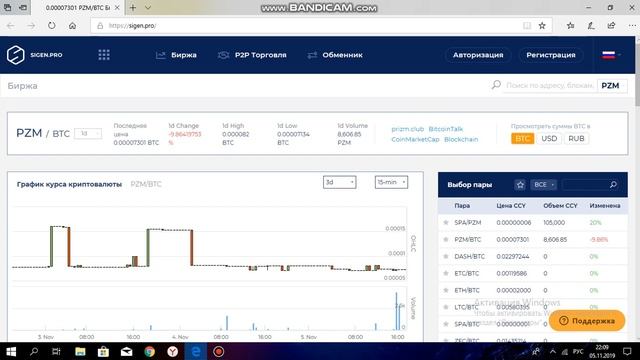Go back in browser
This screenshot has width=640, height=360.
pyautogui.click(x=11, y=26)
